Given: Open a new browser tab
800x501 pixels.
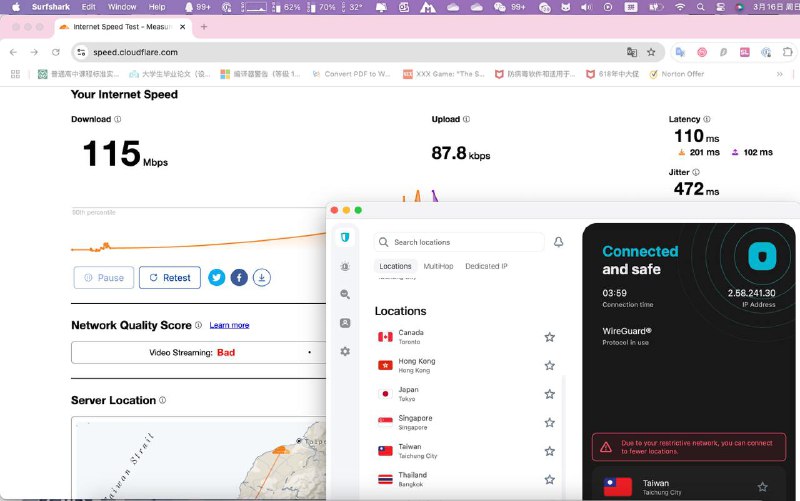Looking at the screenshot, I should point(204,27).
